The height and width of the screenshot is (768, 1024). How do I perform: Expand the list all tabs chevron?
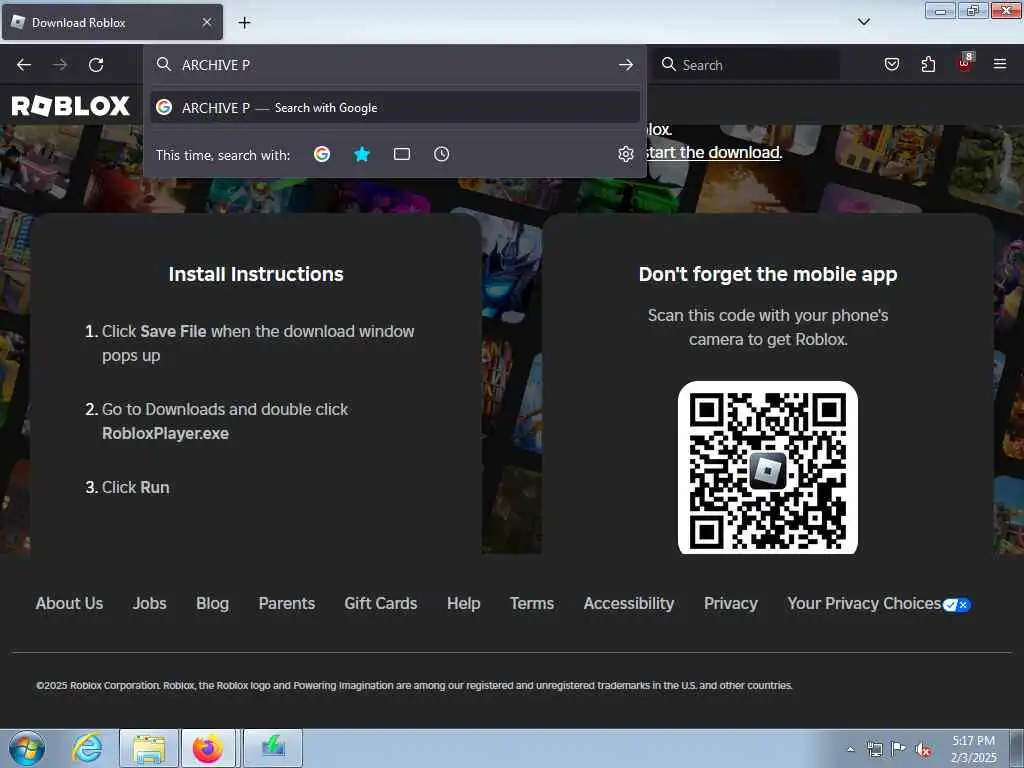coord(863,22)
